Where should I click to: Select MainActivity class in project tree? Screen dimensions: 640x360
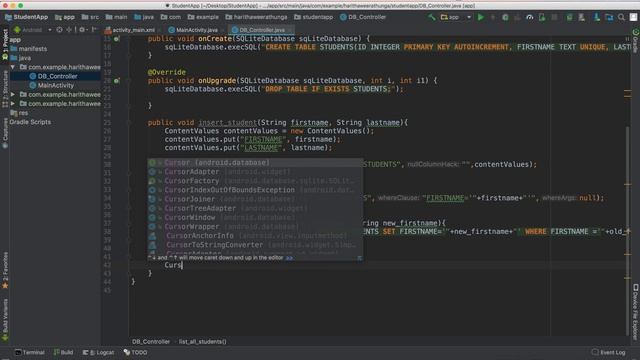point(52,85)
